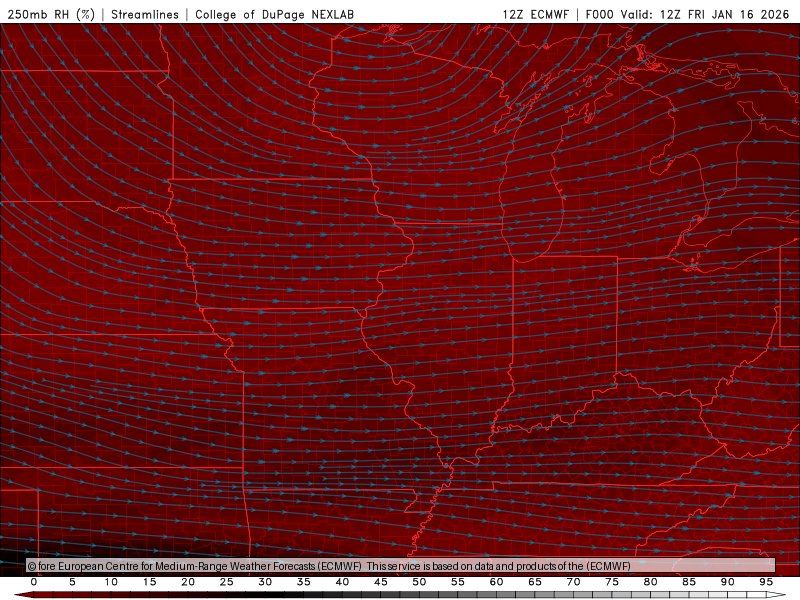Click the colorbar tick label '35'

click(304, 582)
